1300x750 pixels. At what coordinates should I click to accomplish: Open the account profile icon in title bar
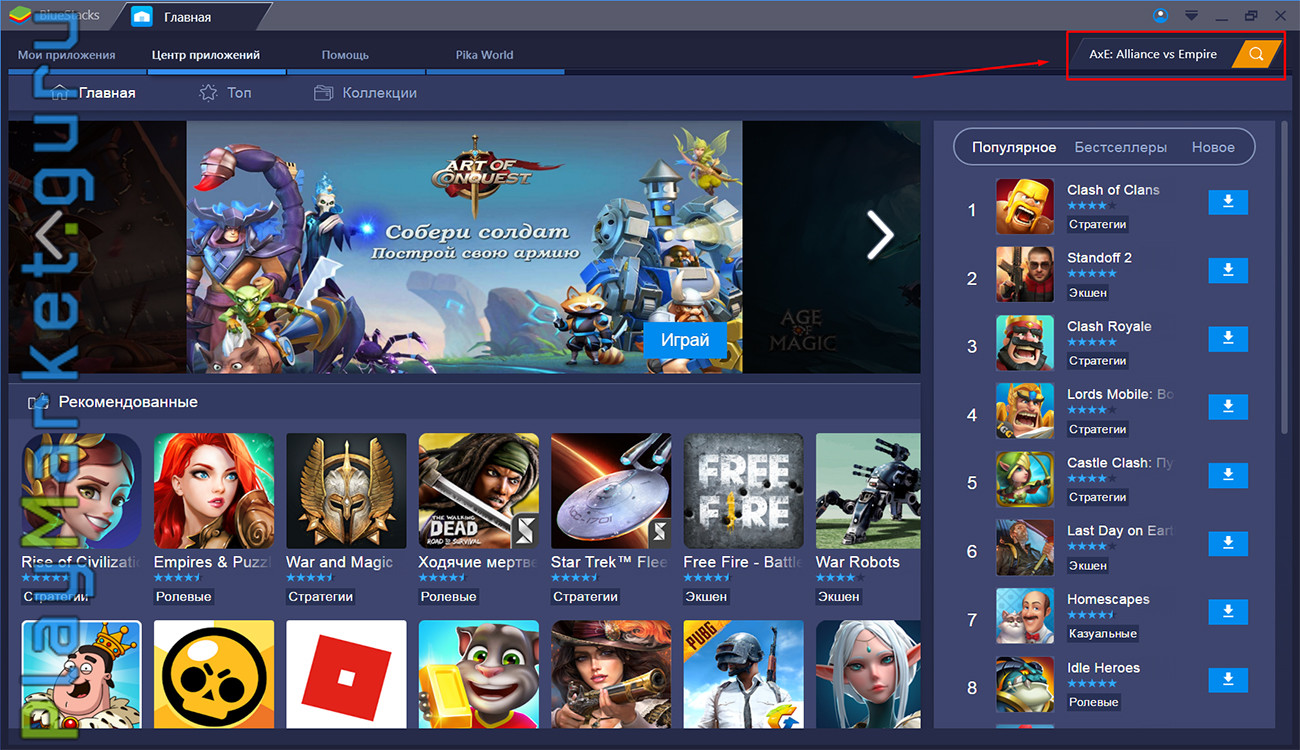tap(1160, 15)
